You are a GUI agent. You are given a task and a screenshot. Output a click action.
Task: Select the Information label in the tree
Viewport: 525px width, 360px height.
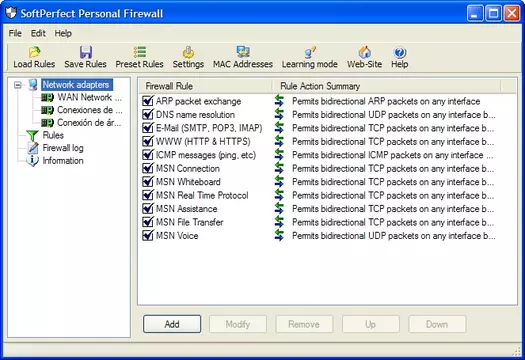[x=63, y=161]
